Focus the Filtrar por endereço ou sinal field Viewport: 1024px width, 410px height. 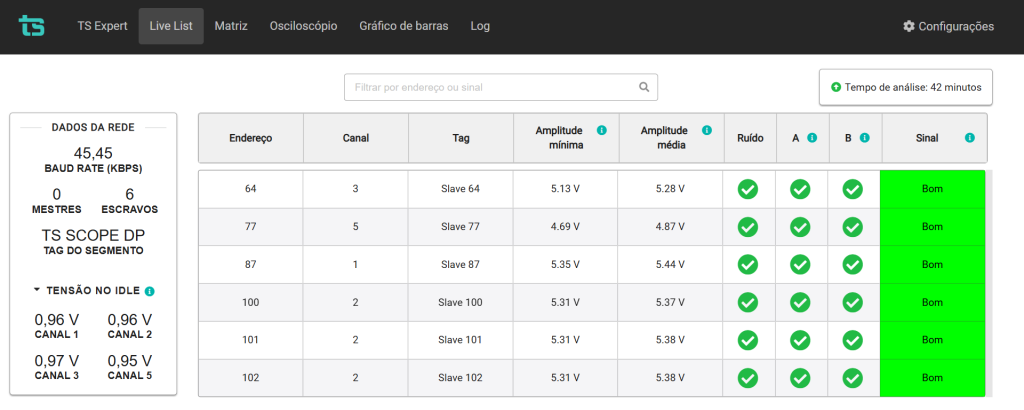tap(501, 87)
